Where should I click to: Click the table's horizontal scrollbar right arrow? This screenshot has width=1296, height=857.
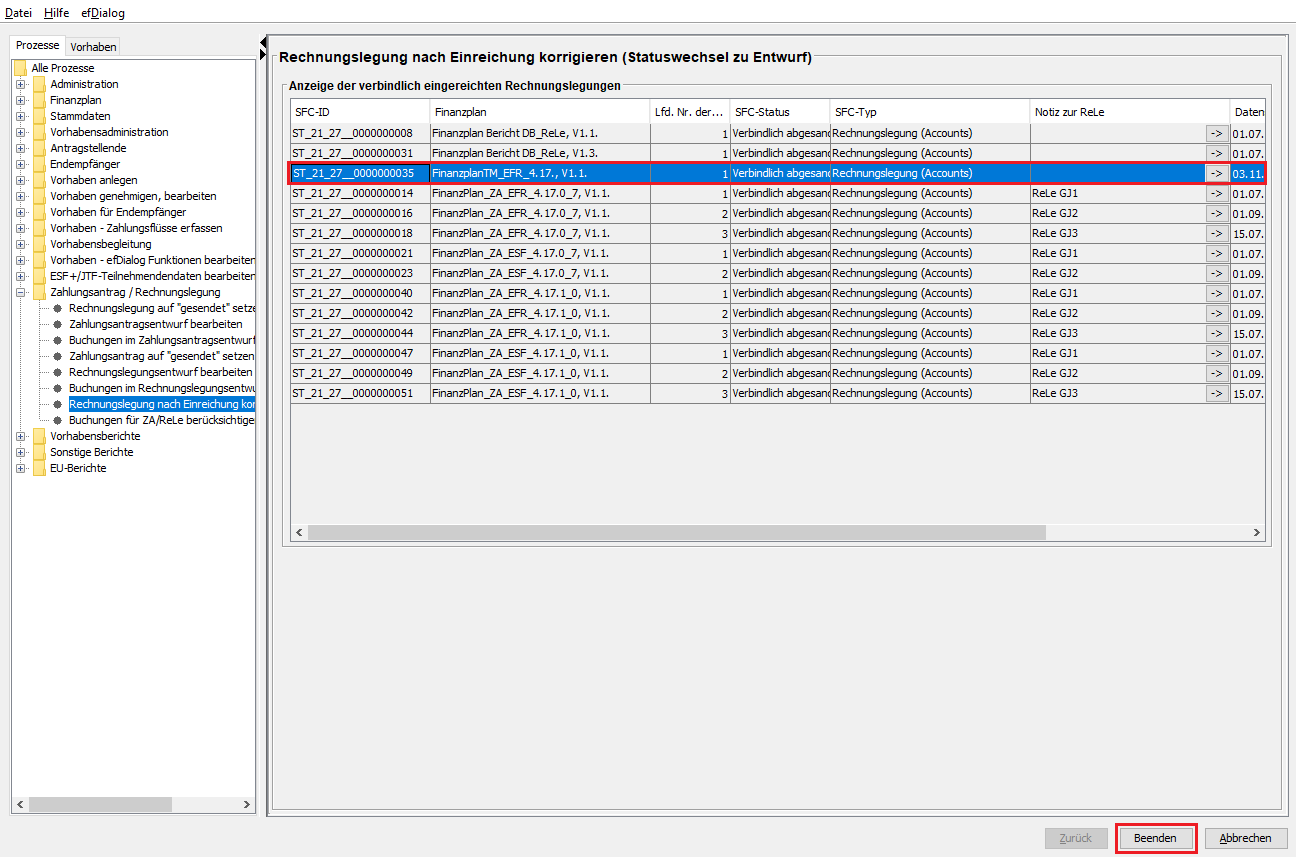coord(1257,533)
